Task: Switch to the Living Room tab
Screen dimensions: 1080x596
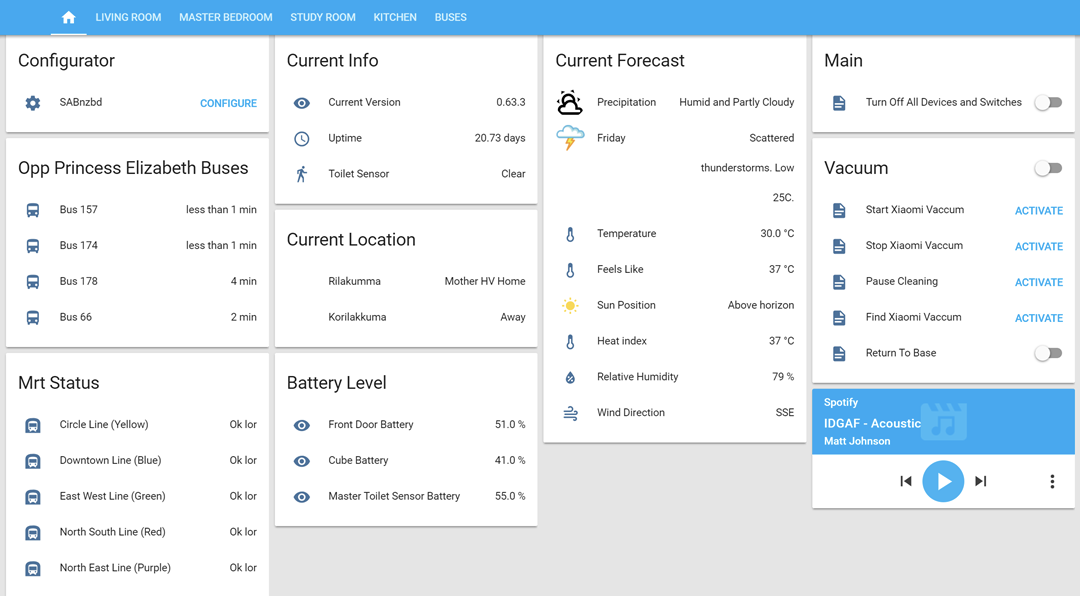Action: (128, 17)
